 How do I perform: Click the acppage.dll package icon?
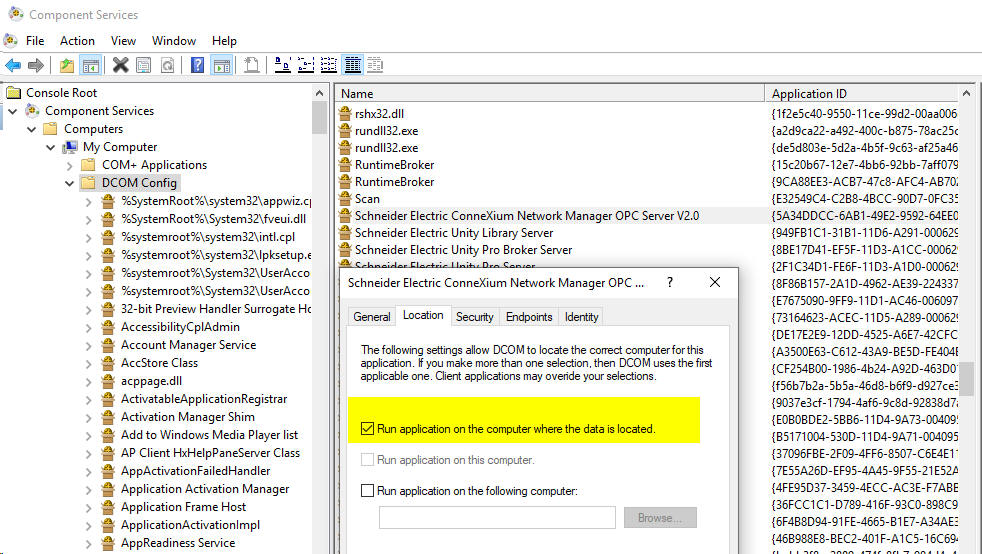point(108,381)
